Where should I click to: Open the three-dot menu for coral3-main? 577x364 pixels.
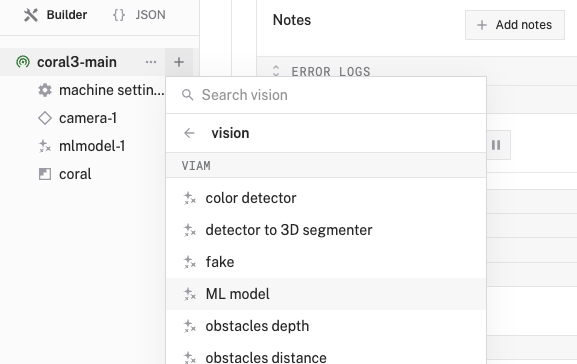151,62
